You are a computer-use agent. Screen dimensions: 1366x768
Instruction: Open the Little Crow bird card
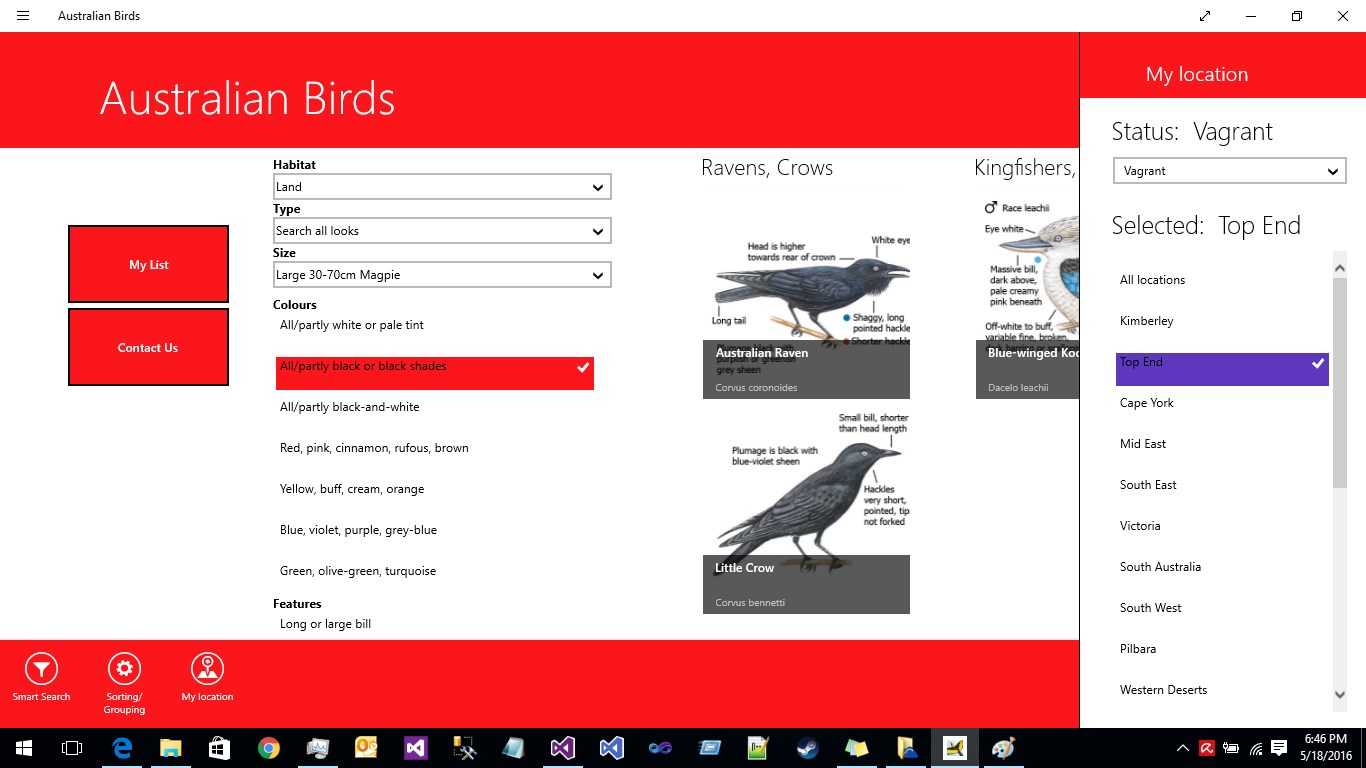pyautogui.click(x=806, y=510)
